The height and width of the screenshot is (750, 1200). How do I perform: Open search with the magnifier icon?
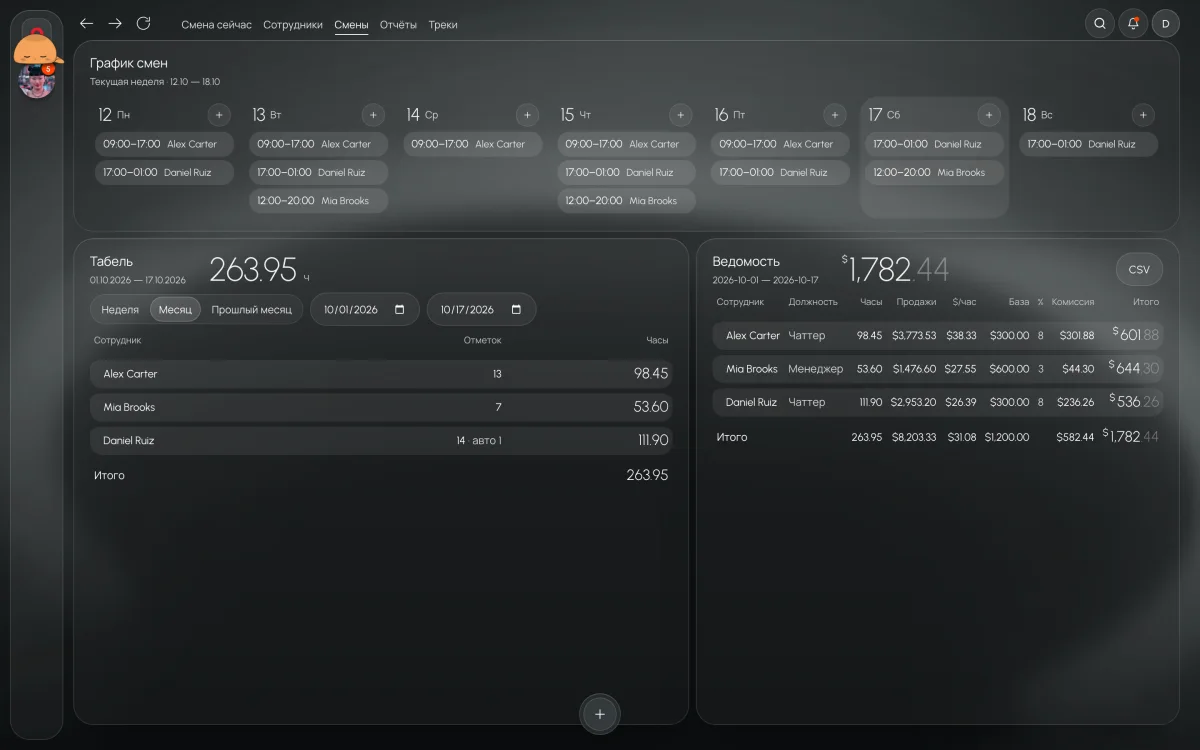(x=1100, y=24)
